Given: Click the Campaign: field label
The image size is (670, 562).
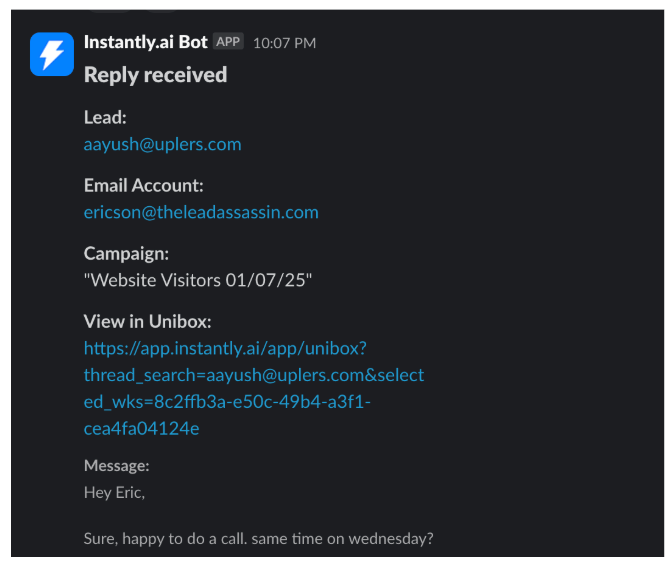Looking at the screenshot, I should point(126,253).
